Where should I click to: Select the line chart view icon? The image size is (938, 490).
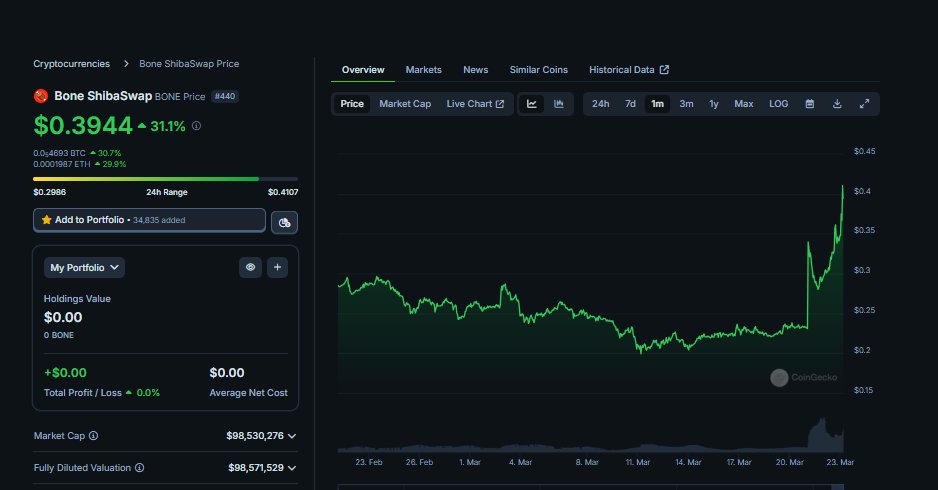coord(531,104)
